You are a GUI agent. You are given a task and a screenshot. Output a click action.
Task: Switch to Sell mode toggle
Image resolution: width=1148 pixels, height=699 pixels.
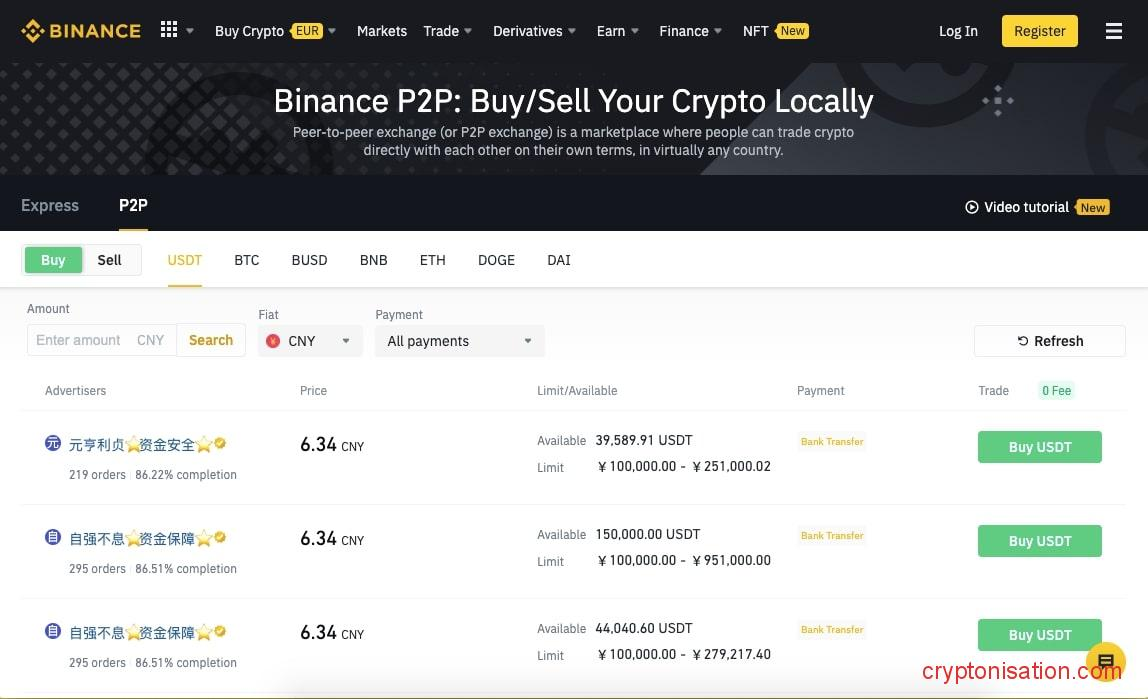[109, 260]
